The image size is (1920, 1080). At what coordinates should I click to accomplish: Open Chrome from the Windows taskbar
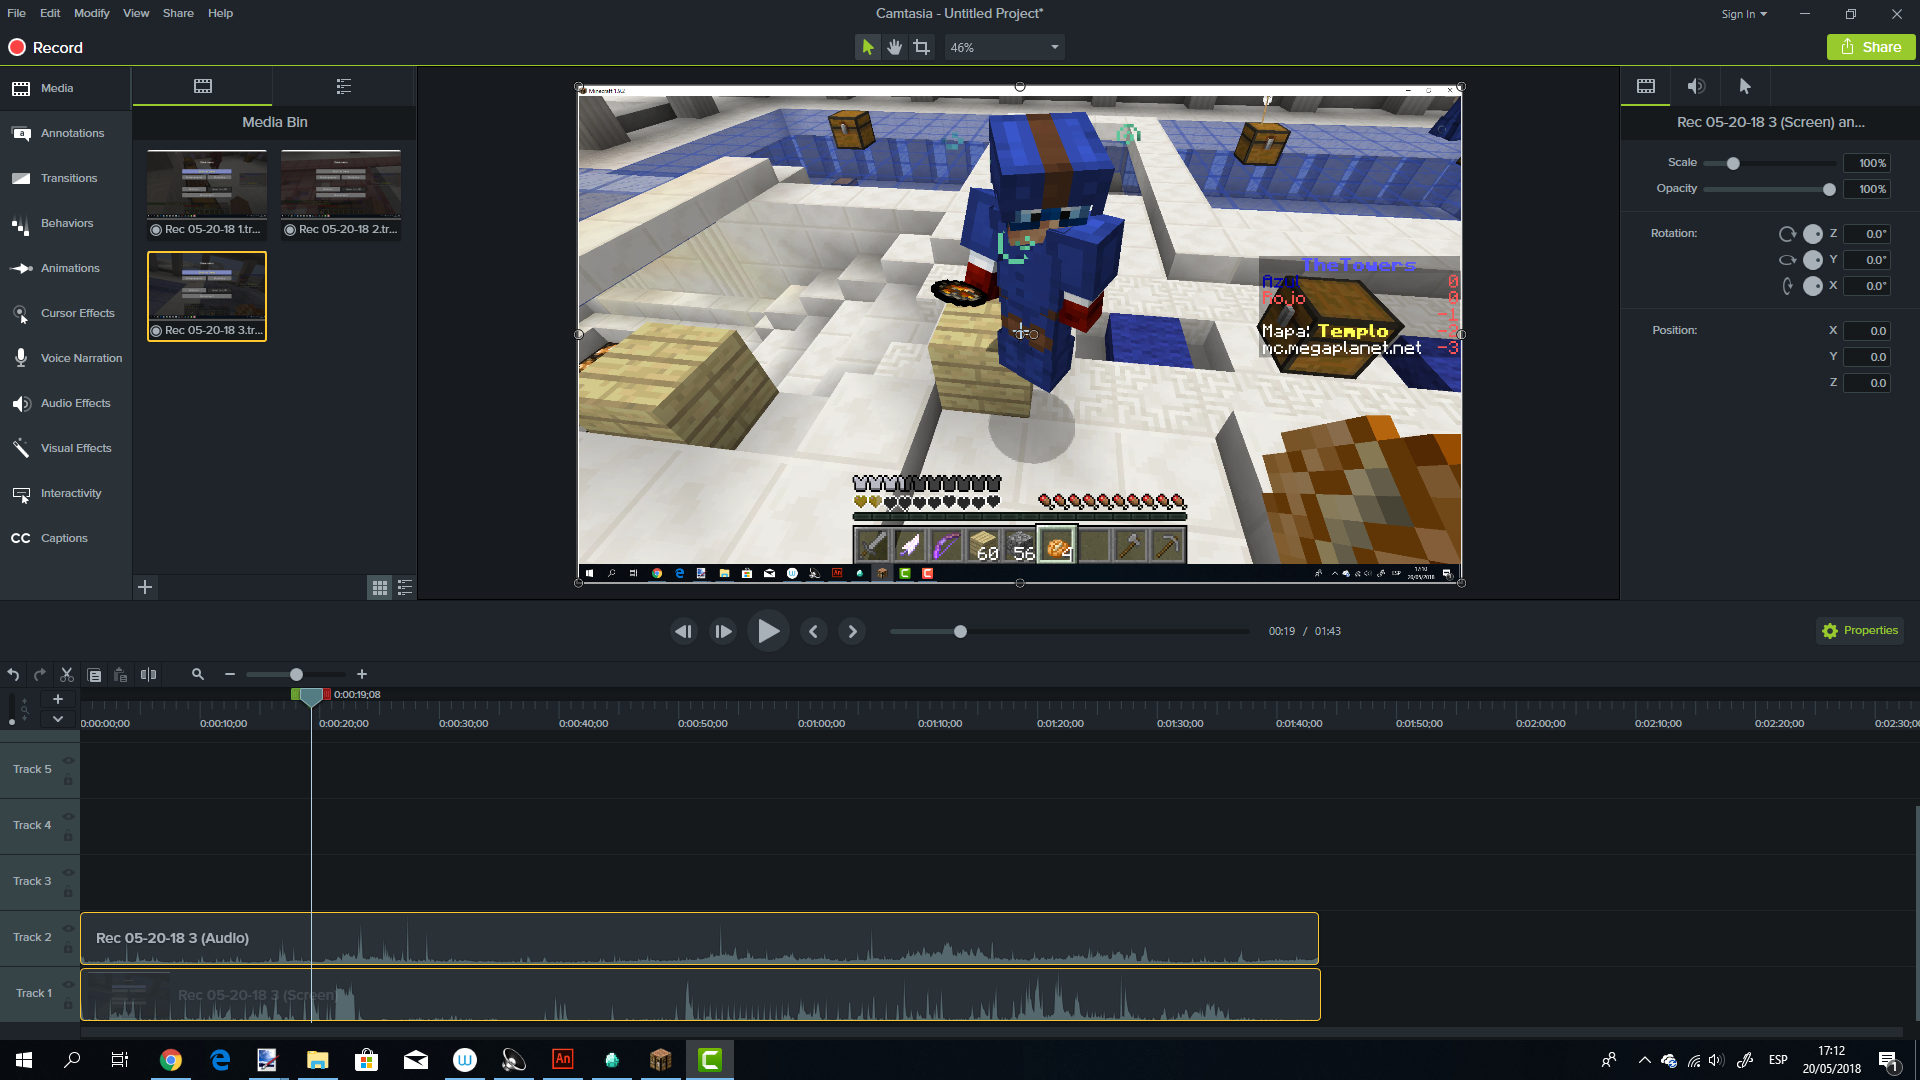[x=171, y=1060]
